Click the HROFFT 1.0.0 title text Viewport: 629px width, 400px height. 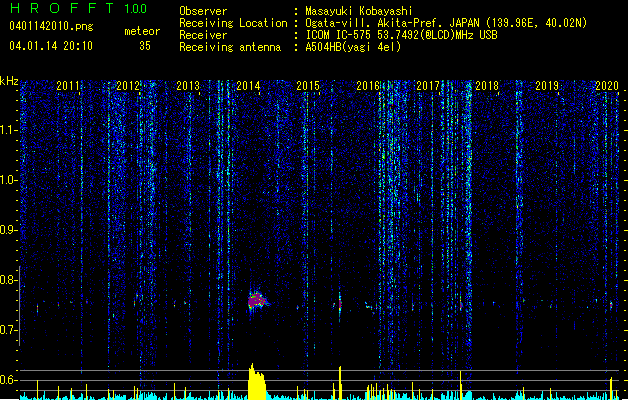tap(79, 8)
